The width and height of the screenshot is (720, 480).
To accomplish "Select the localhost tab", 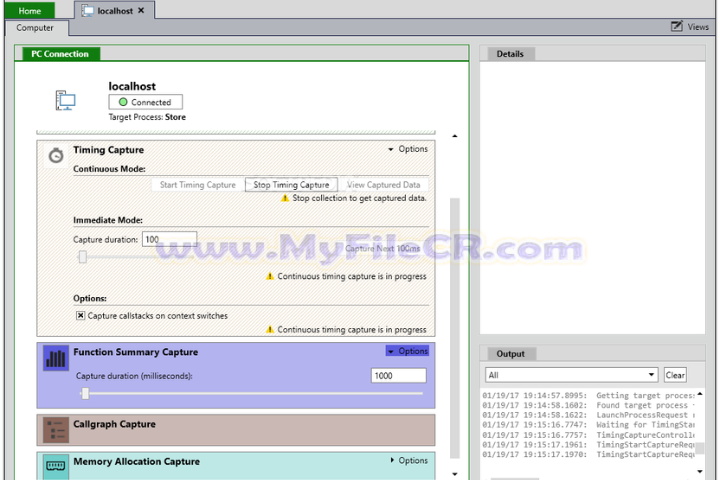I will click(x=114, y=11).
